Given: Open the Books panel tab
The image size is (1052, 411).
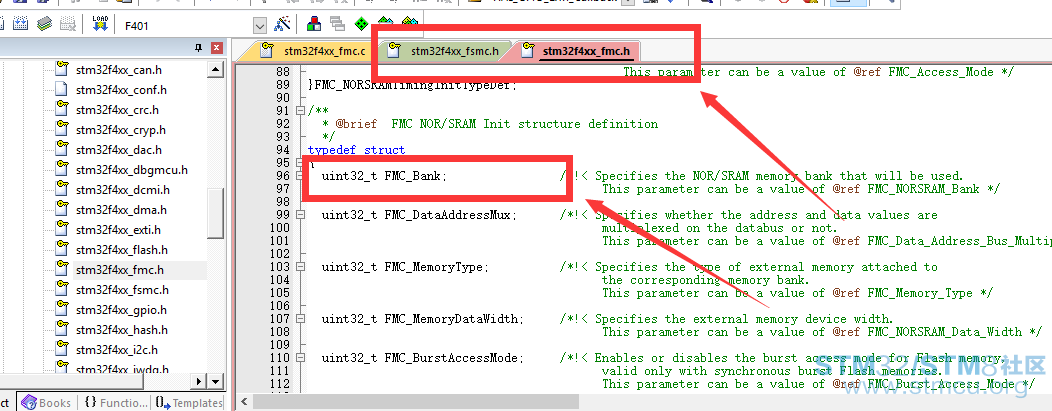Looking at the screenshot, I should [46, 403].
